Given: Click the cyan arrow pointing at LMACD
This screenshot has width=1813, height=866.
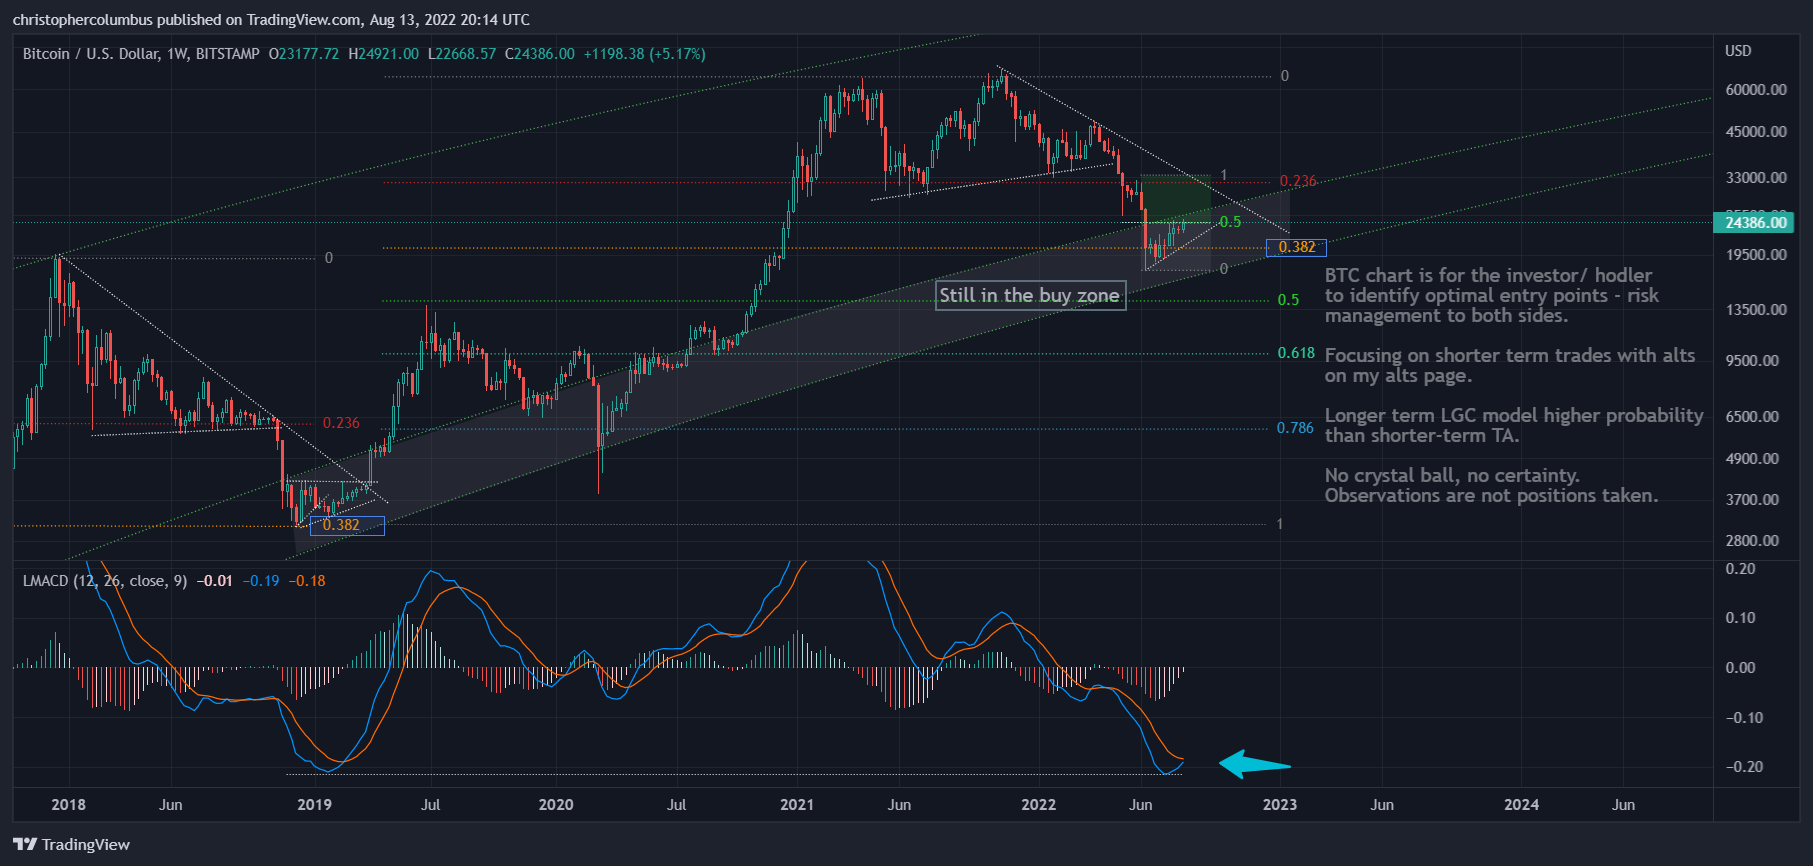Looking at the screenshot, I should 1254,765.
